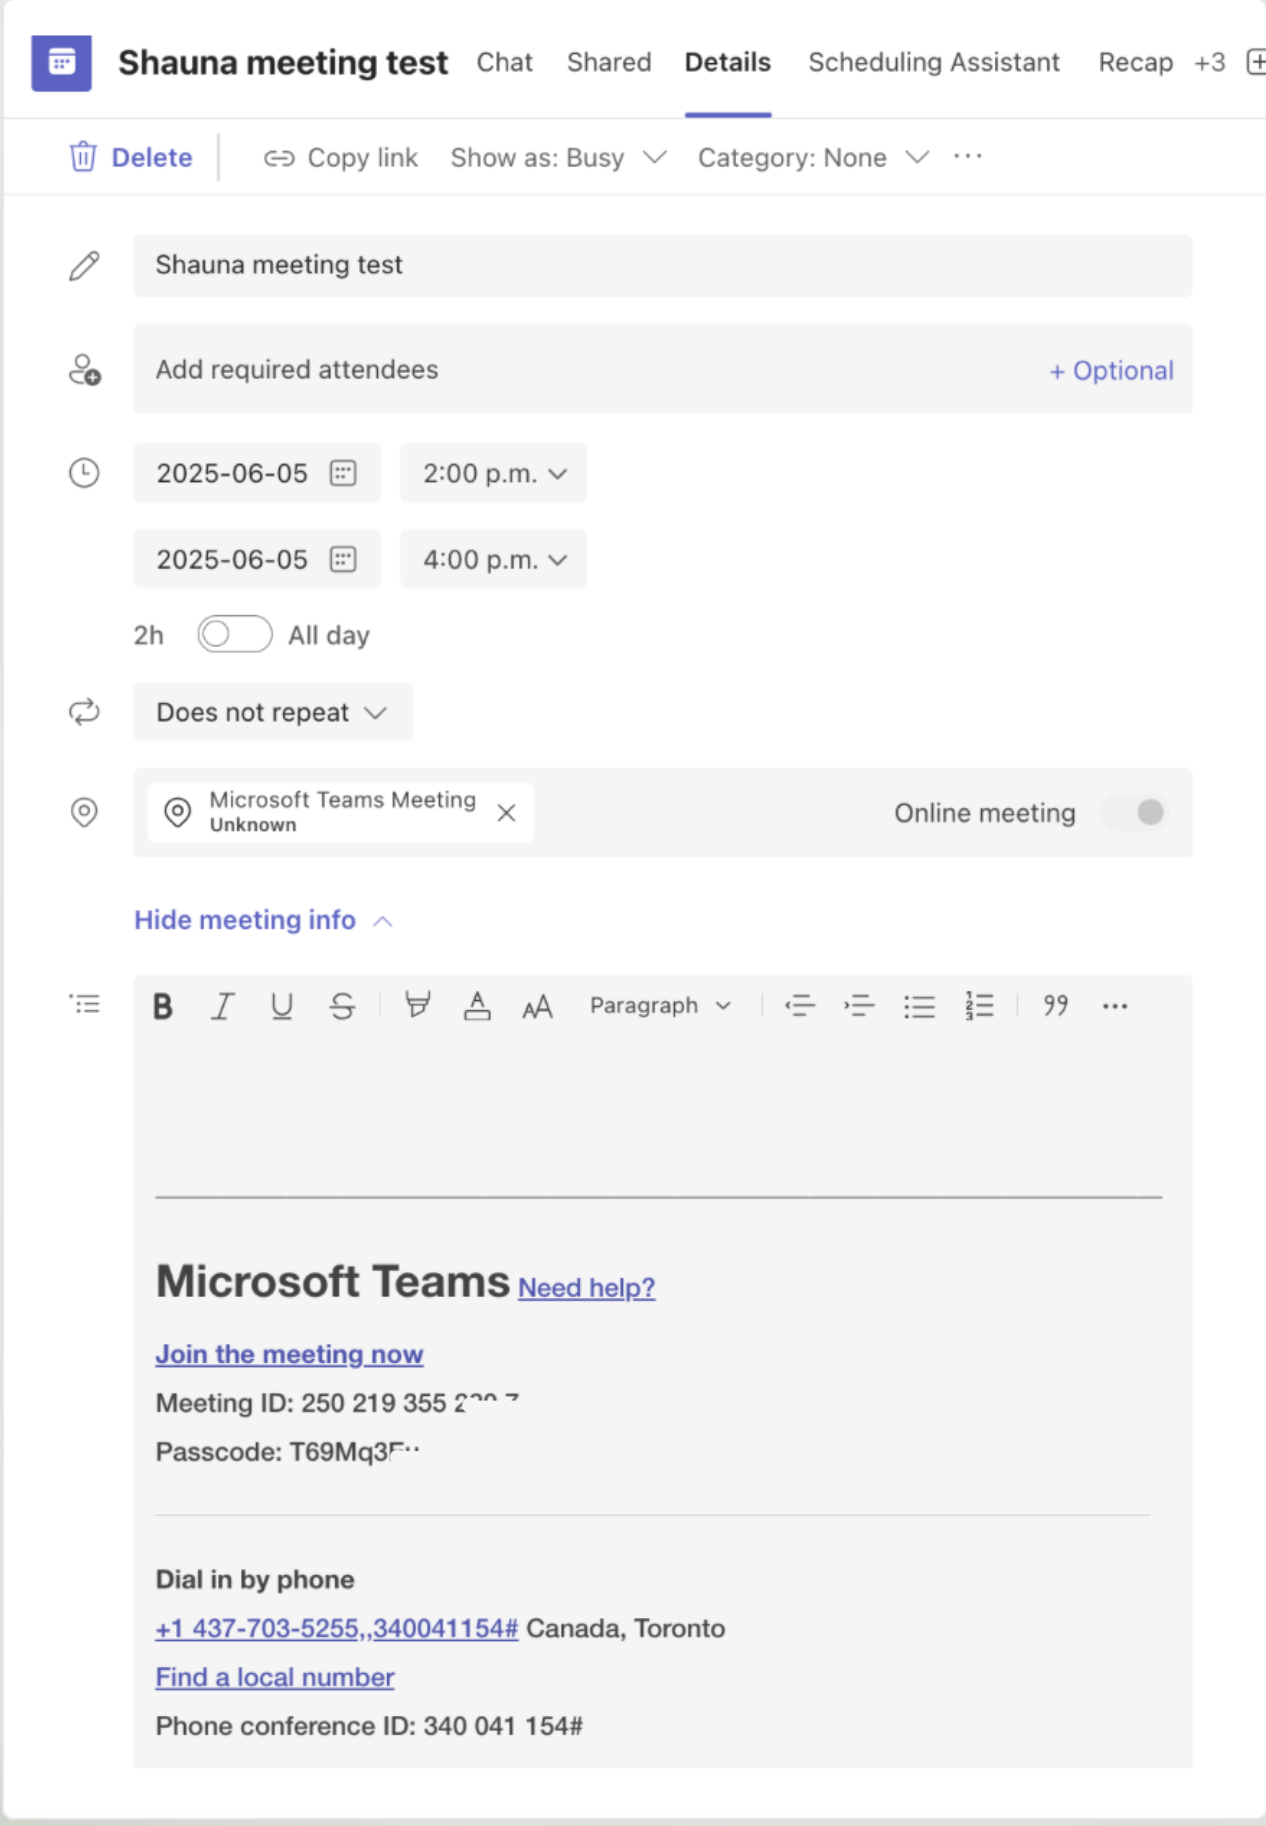1266x1826 pixels.
Task: Open the Show as: Busy dropdown
Action: [x=558, y=158]
